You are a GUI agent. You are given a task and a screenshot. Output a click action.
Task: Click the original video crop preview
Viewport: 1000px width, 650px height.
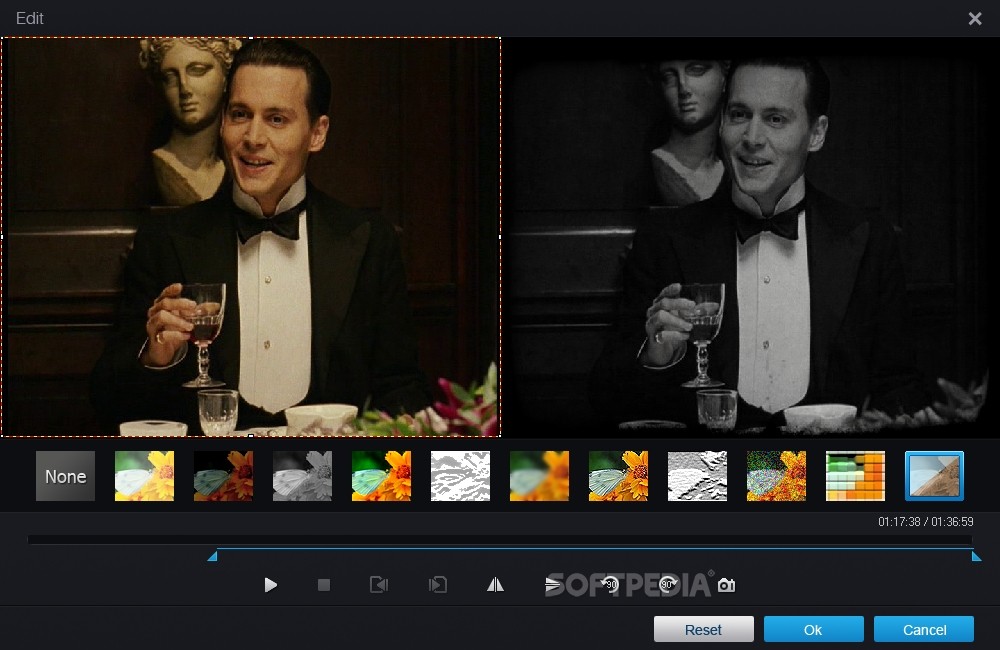pos(251,237)
